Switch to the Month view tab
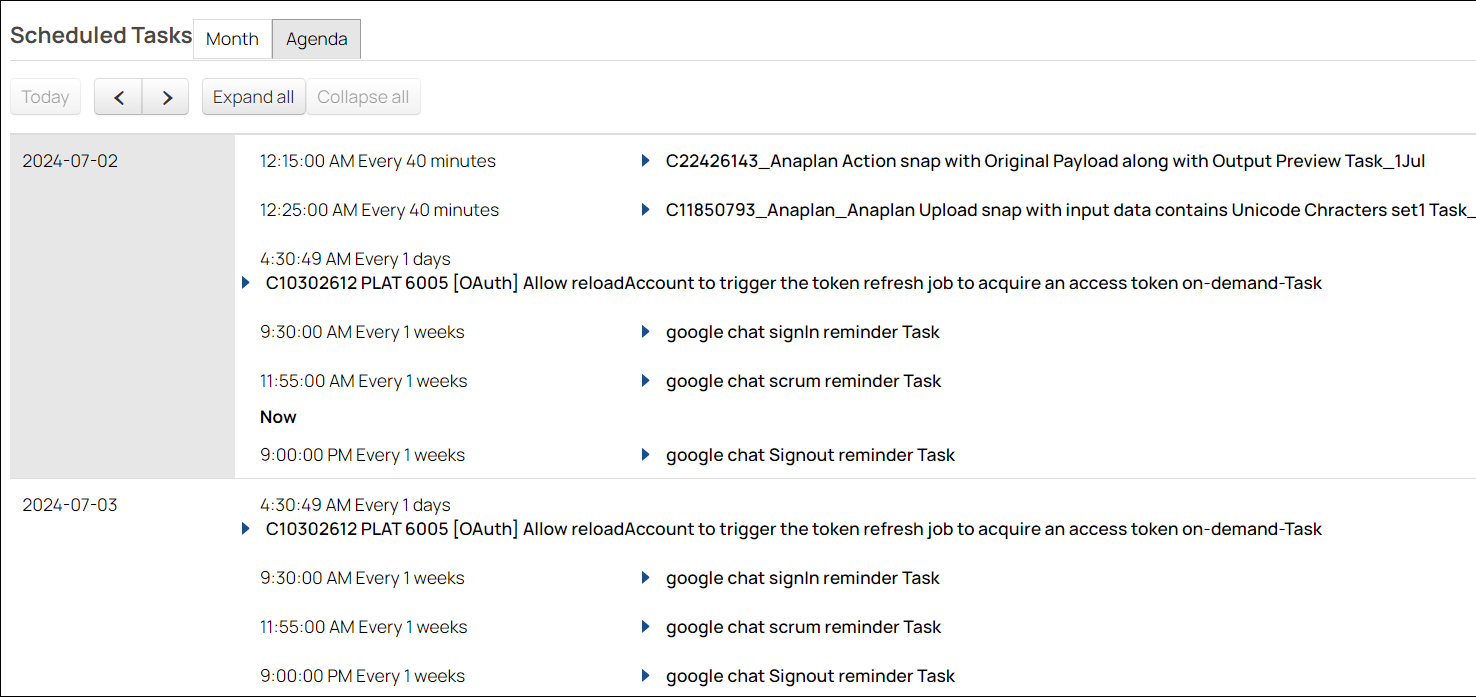This screenshot has width=1476, height=697. click(231, 39)
